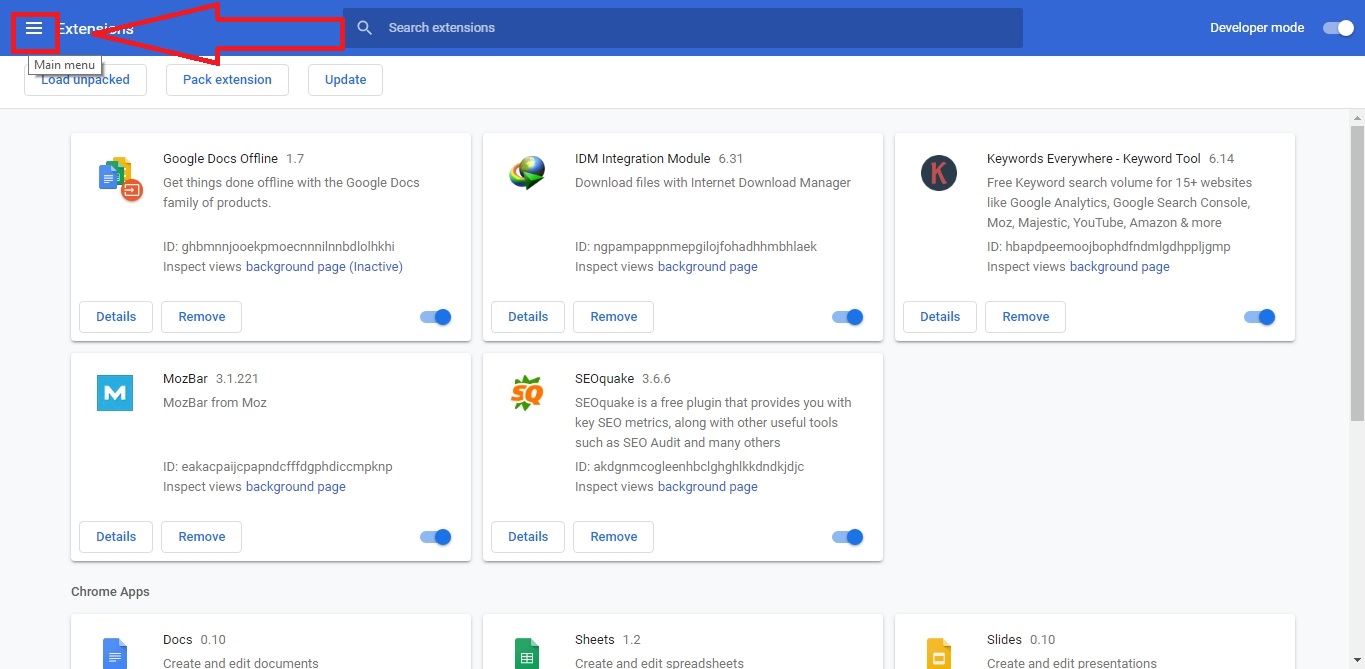Image resolution: width=1365 pixels, height=669 pixels.
Task: Click the MozBar M icon
Action: [115, 393]
